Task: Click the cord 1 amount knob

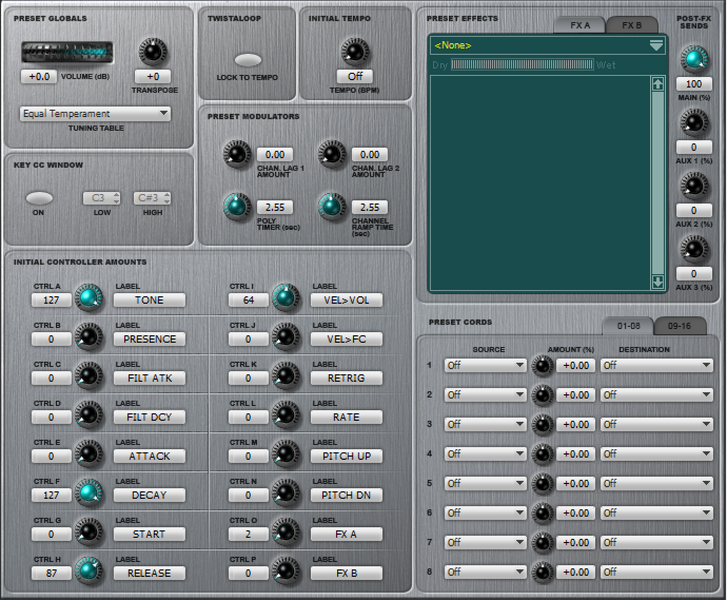Action: pos(542,366)
